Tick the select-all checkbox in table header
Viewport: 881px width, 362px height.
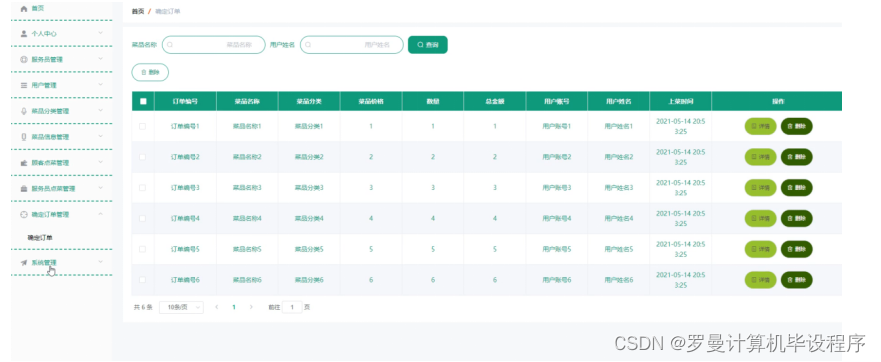(143, 101)
